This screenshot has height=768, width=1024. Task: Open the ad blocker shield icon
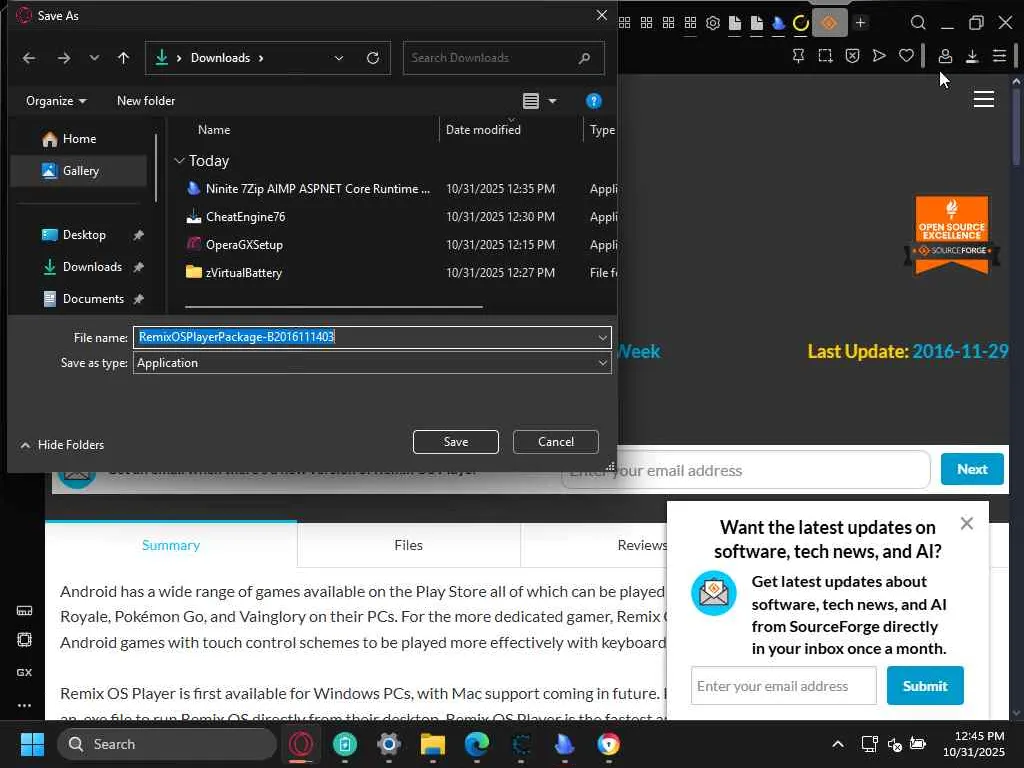(852, 56)
